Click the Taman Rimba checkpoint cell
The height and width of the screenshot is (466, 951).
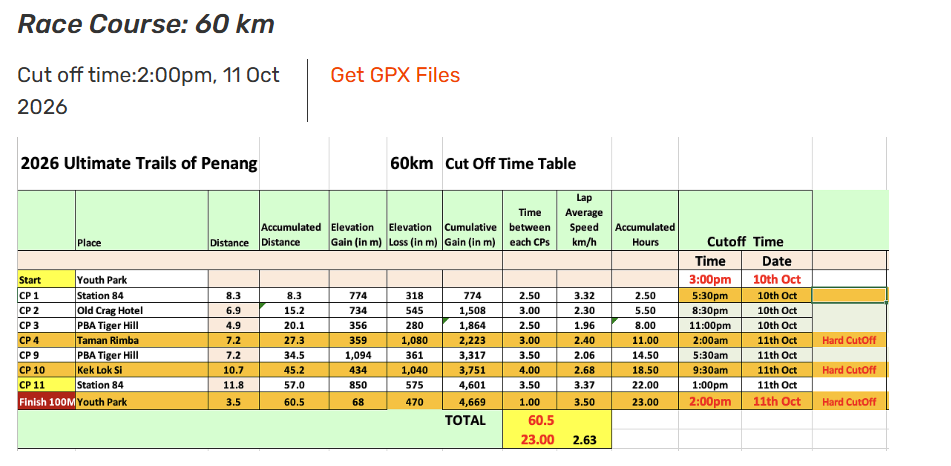tap(108, 341)
